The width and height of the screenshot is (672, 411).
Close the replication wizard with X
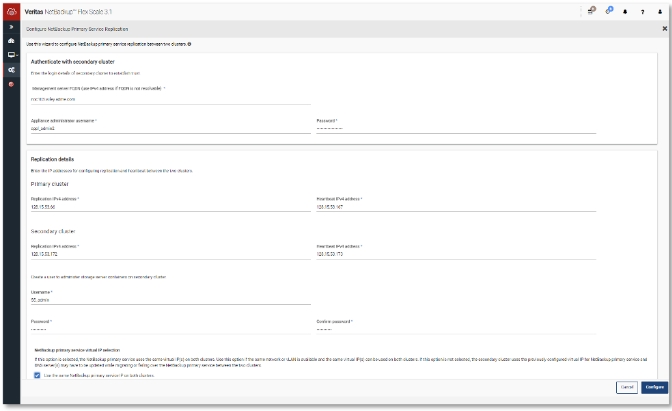665,29
